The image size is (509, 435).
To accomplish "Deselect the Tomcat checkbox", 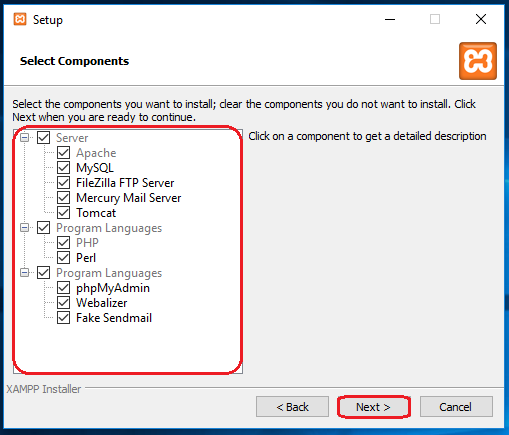I will (63, 213).
